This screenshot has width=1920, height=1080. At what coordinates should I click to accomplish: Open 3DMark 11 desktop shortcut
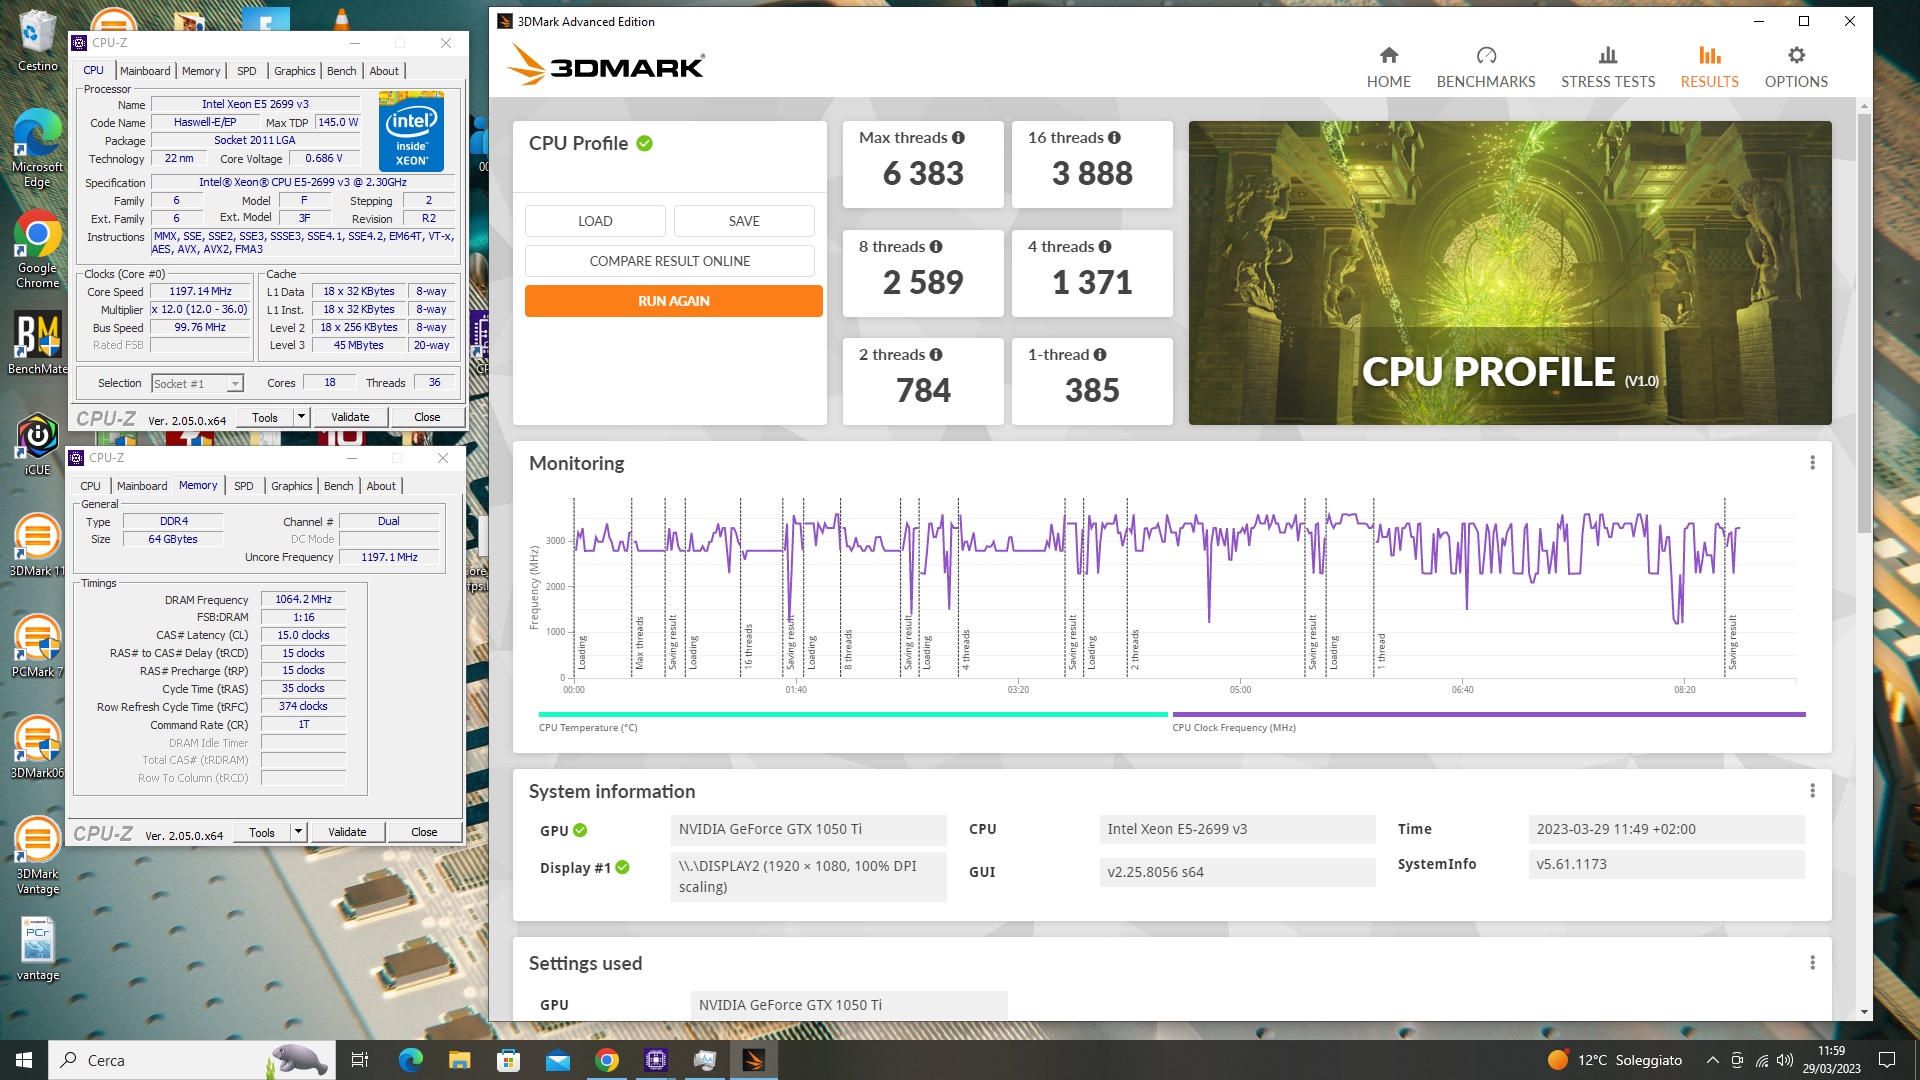coord(37,546)
